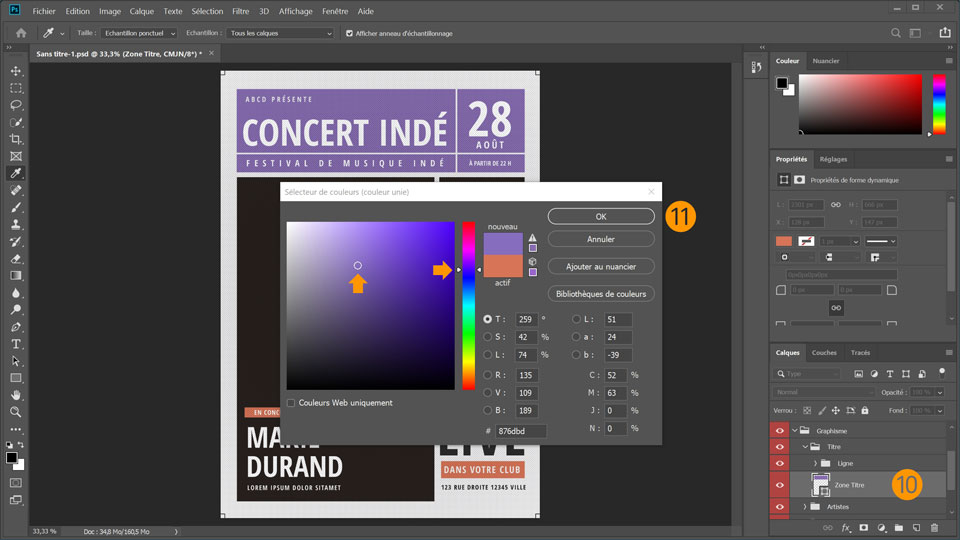960x540 pixels.
Task: Create a new group folder icon
Action: [899, 527]
